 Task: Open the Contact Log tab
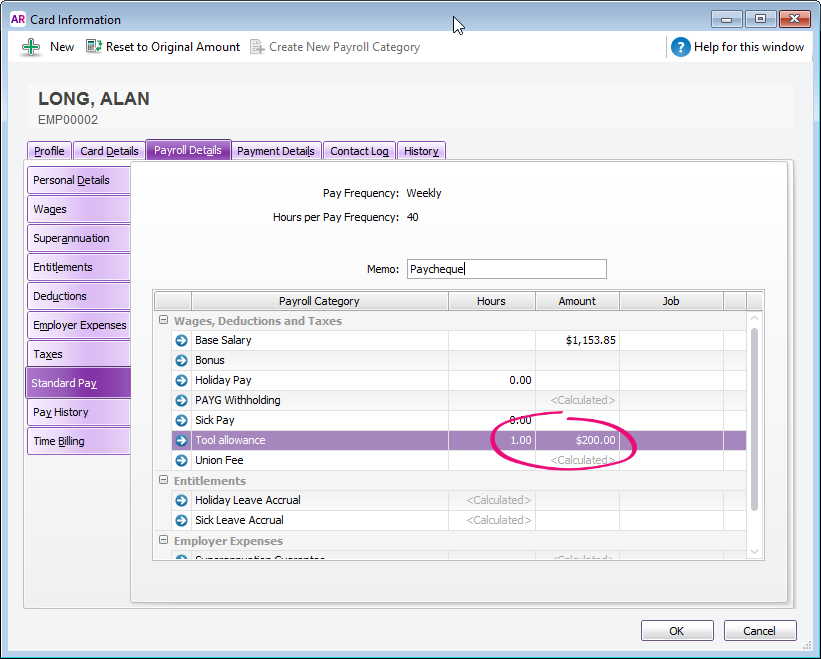359,150
